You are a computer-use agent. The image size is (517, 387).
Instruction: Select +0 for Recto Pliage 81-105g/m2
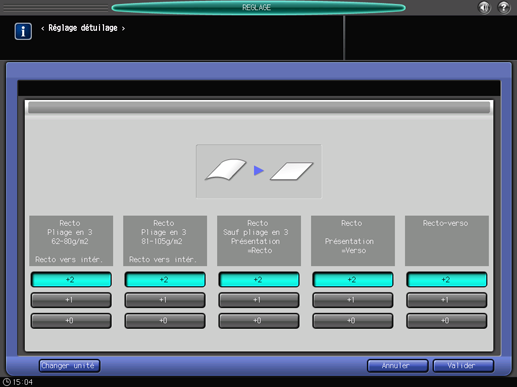click(165, 321)
